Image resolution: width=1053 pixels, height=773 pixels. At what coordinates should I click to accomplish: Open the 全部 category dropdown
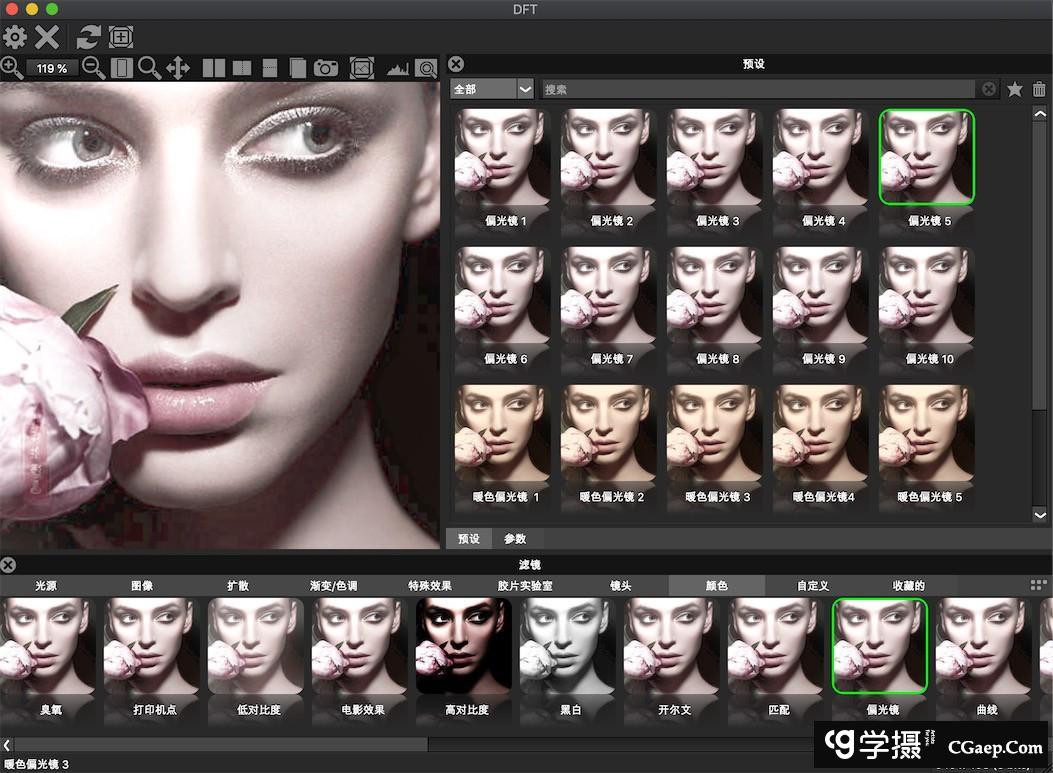(492, 89)
